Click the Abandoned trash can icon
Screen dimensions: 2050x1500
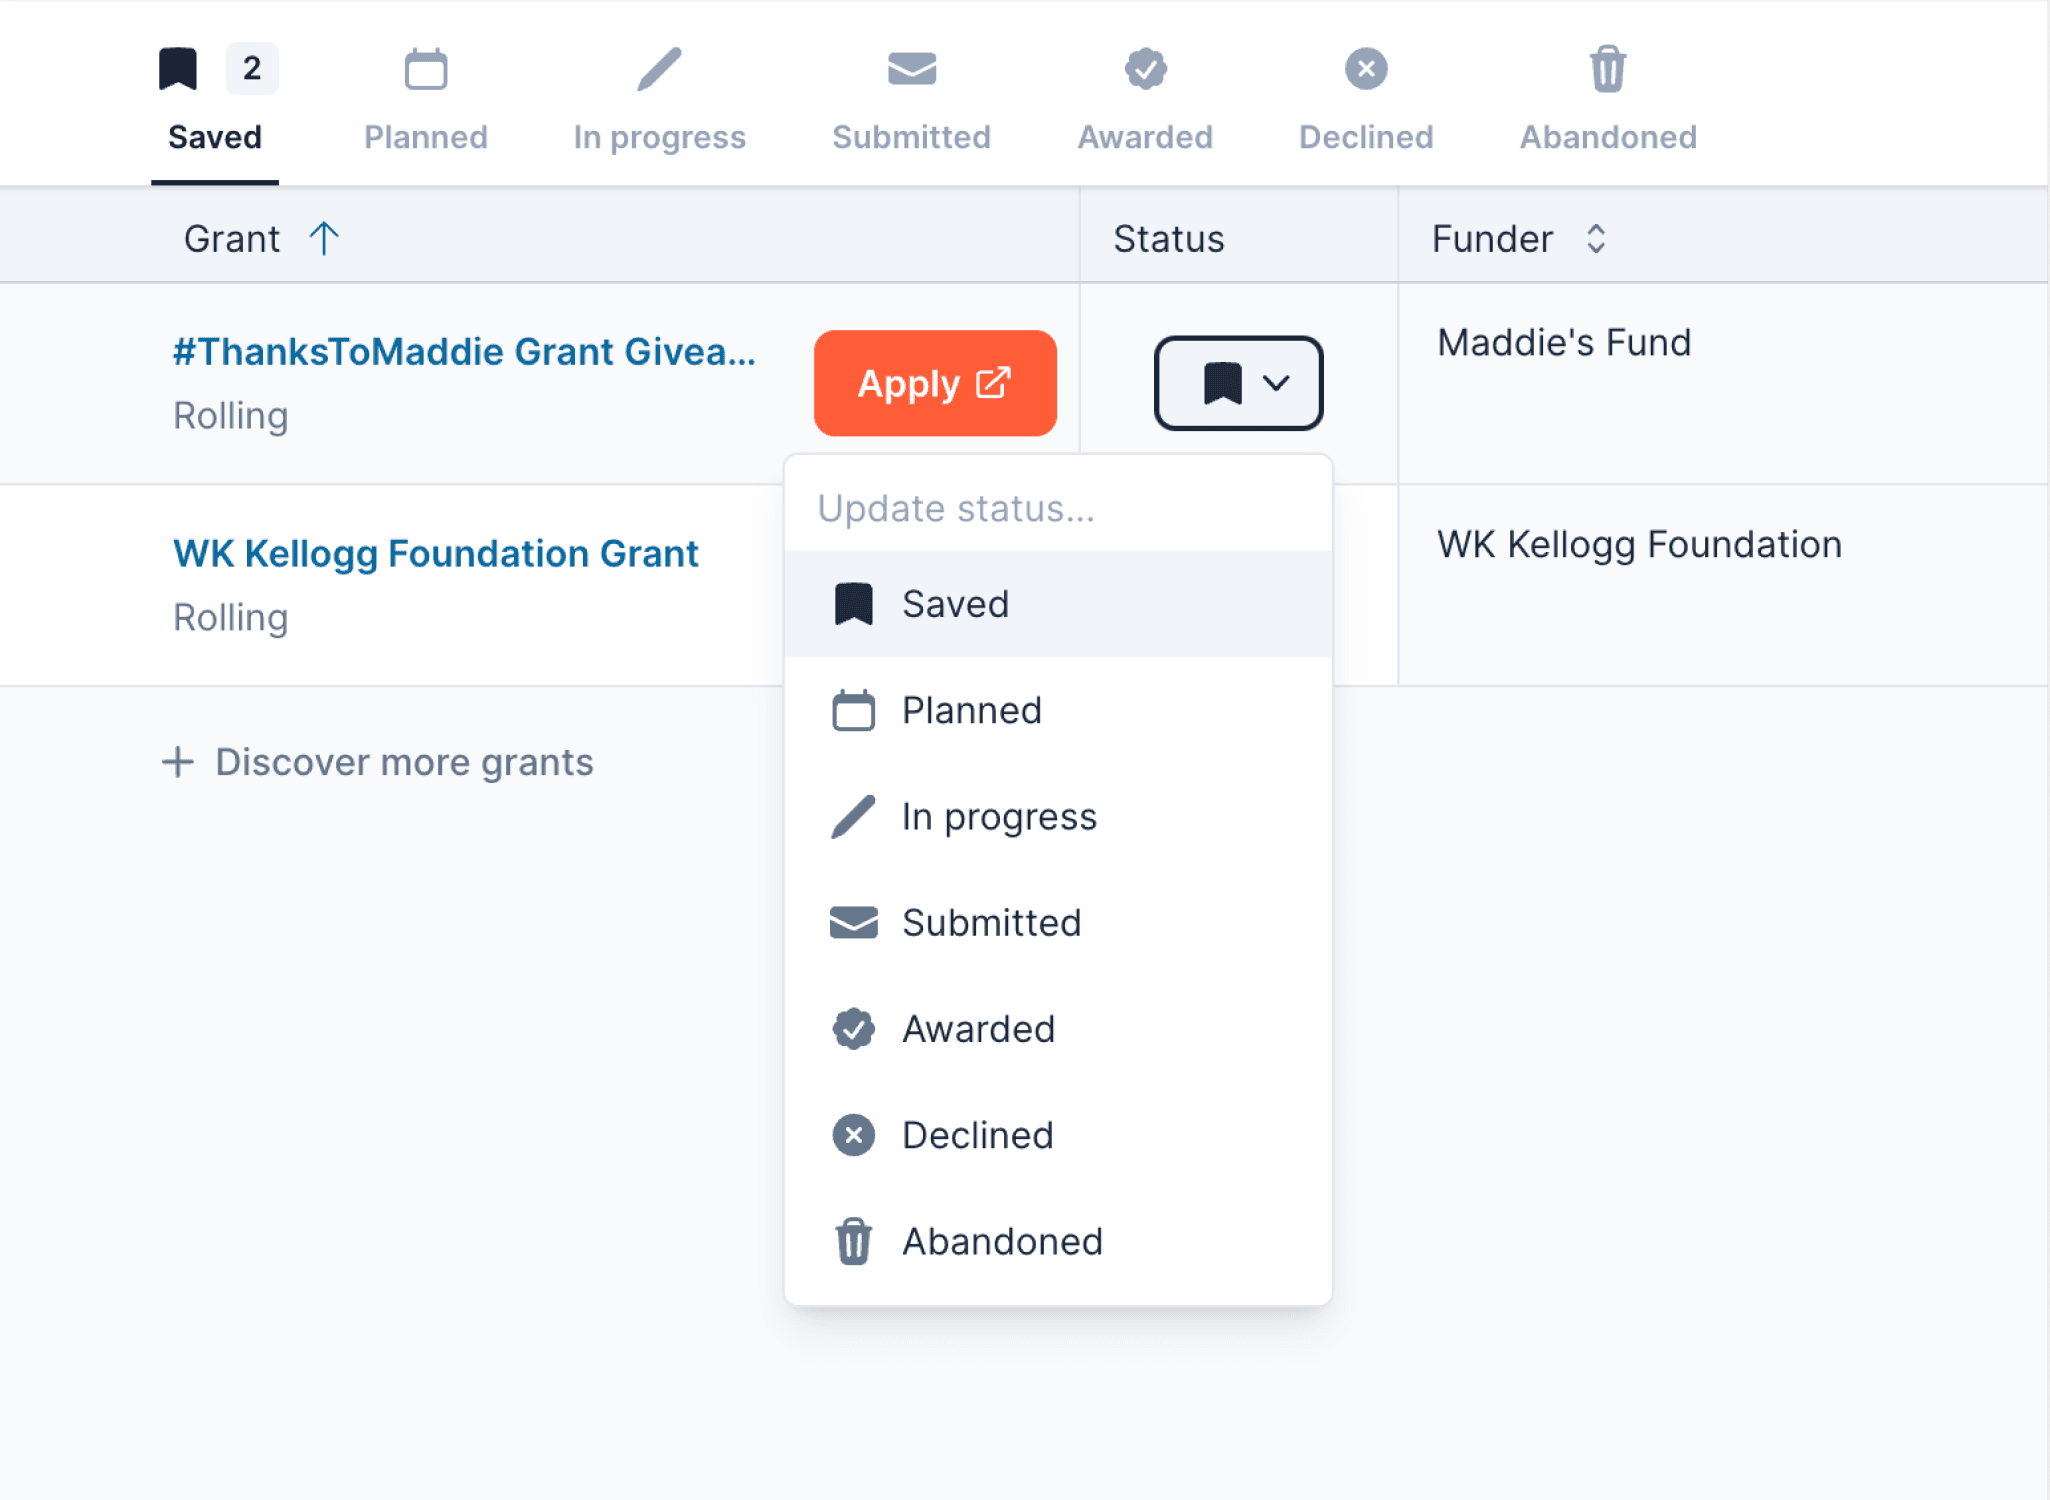1608,69
